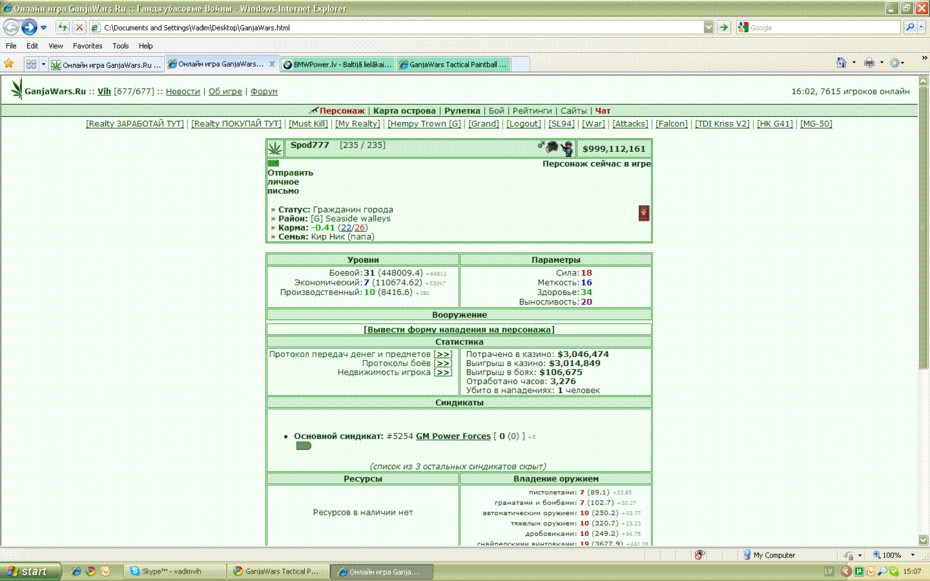Open the Favorites menu
930x581 pixels.
[87, 46]
